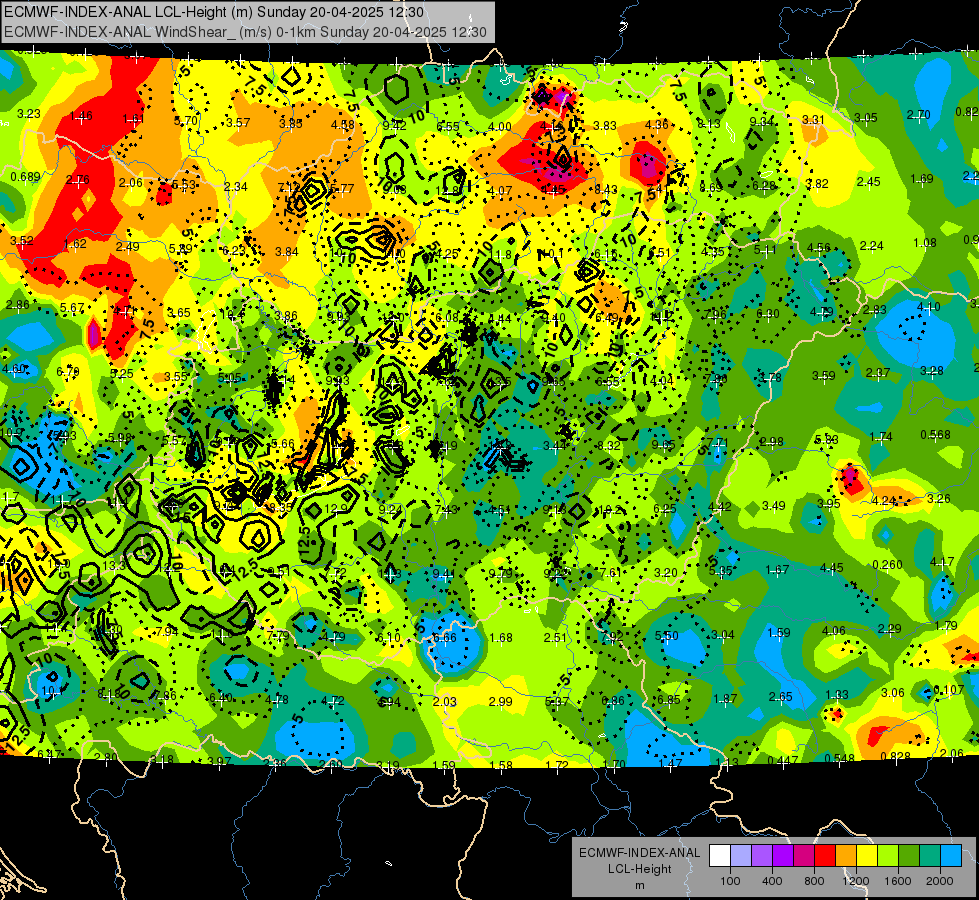The width and height of the screenshot is (979, 900).
Task: Click the legend tick label 2000
Action: [x=940, y=881]
